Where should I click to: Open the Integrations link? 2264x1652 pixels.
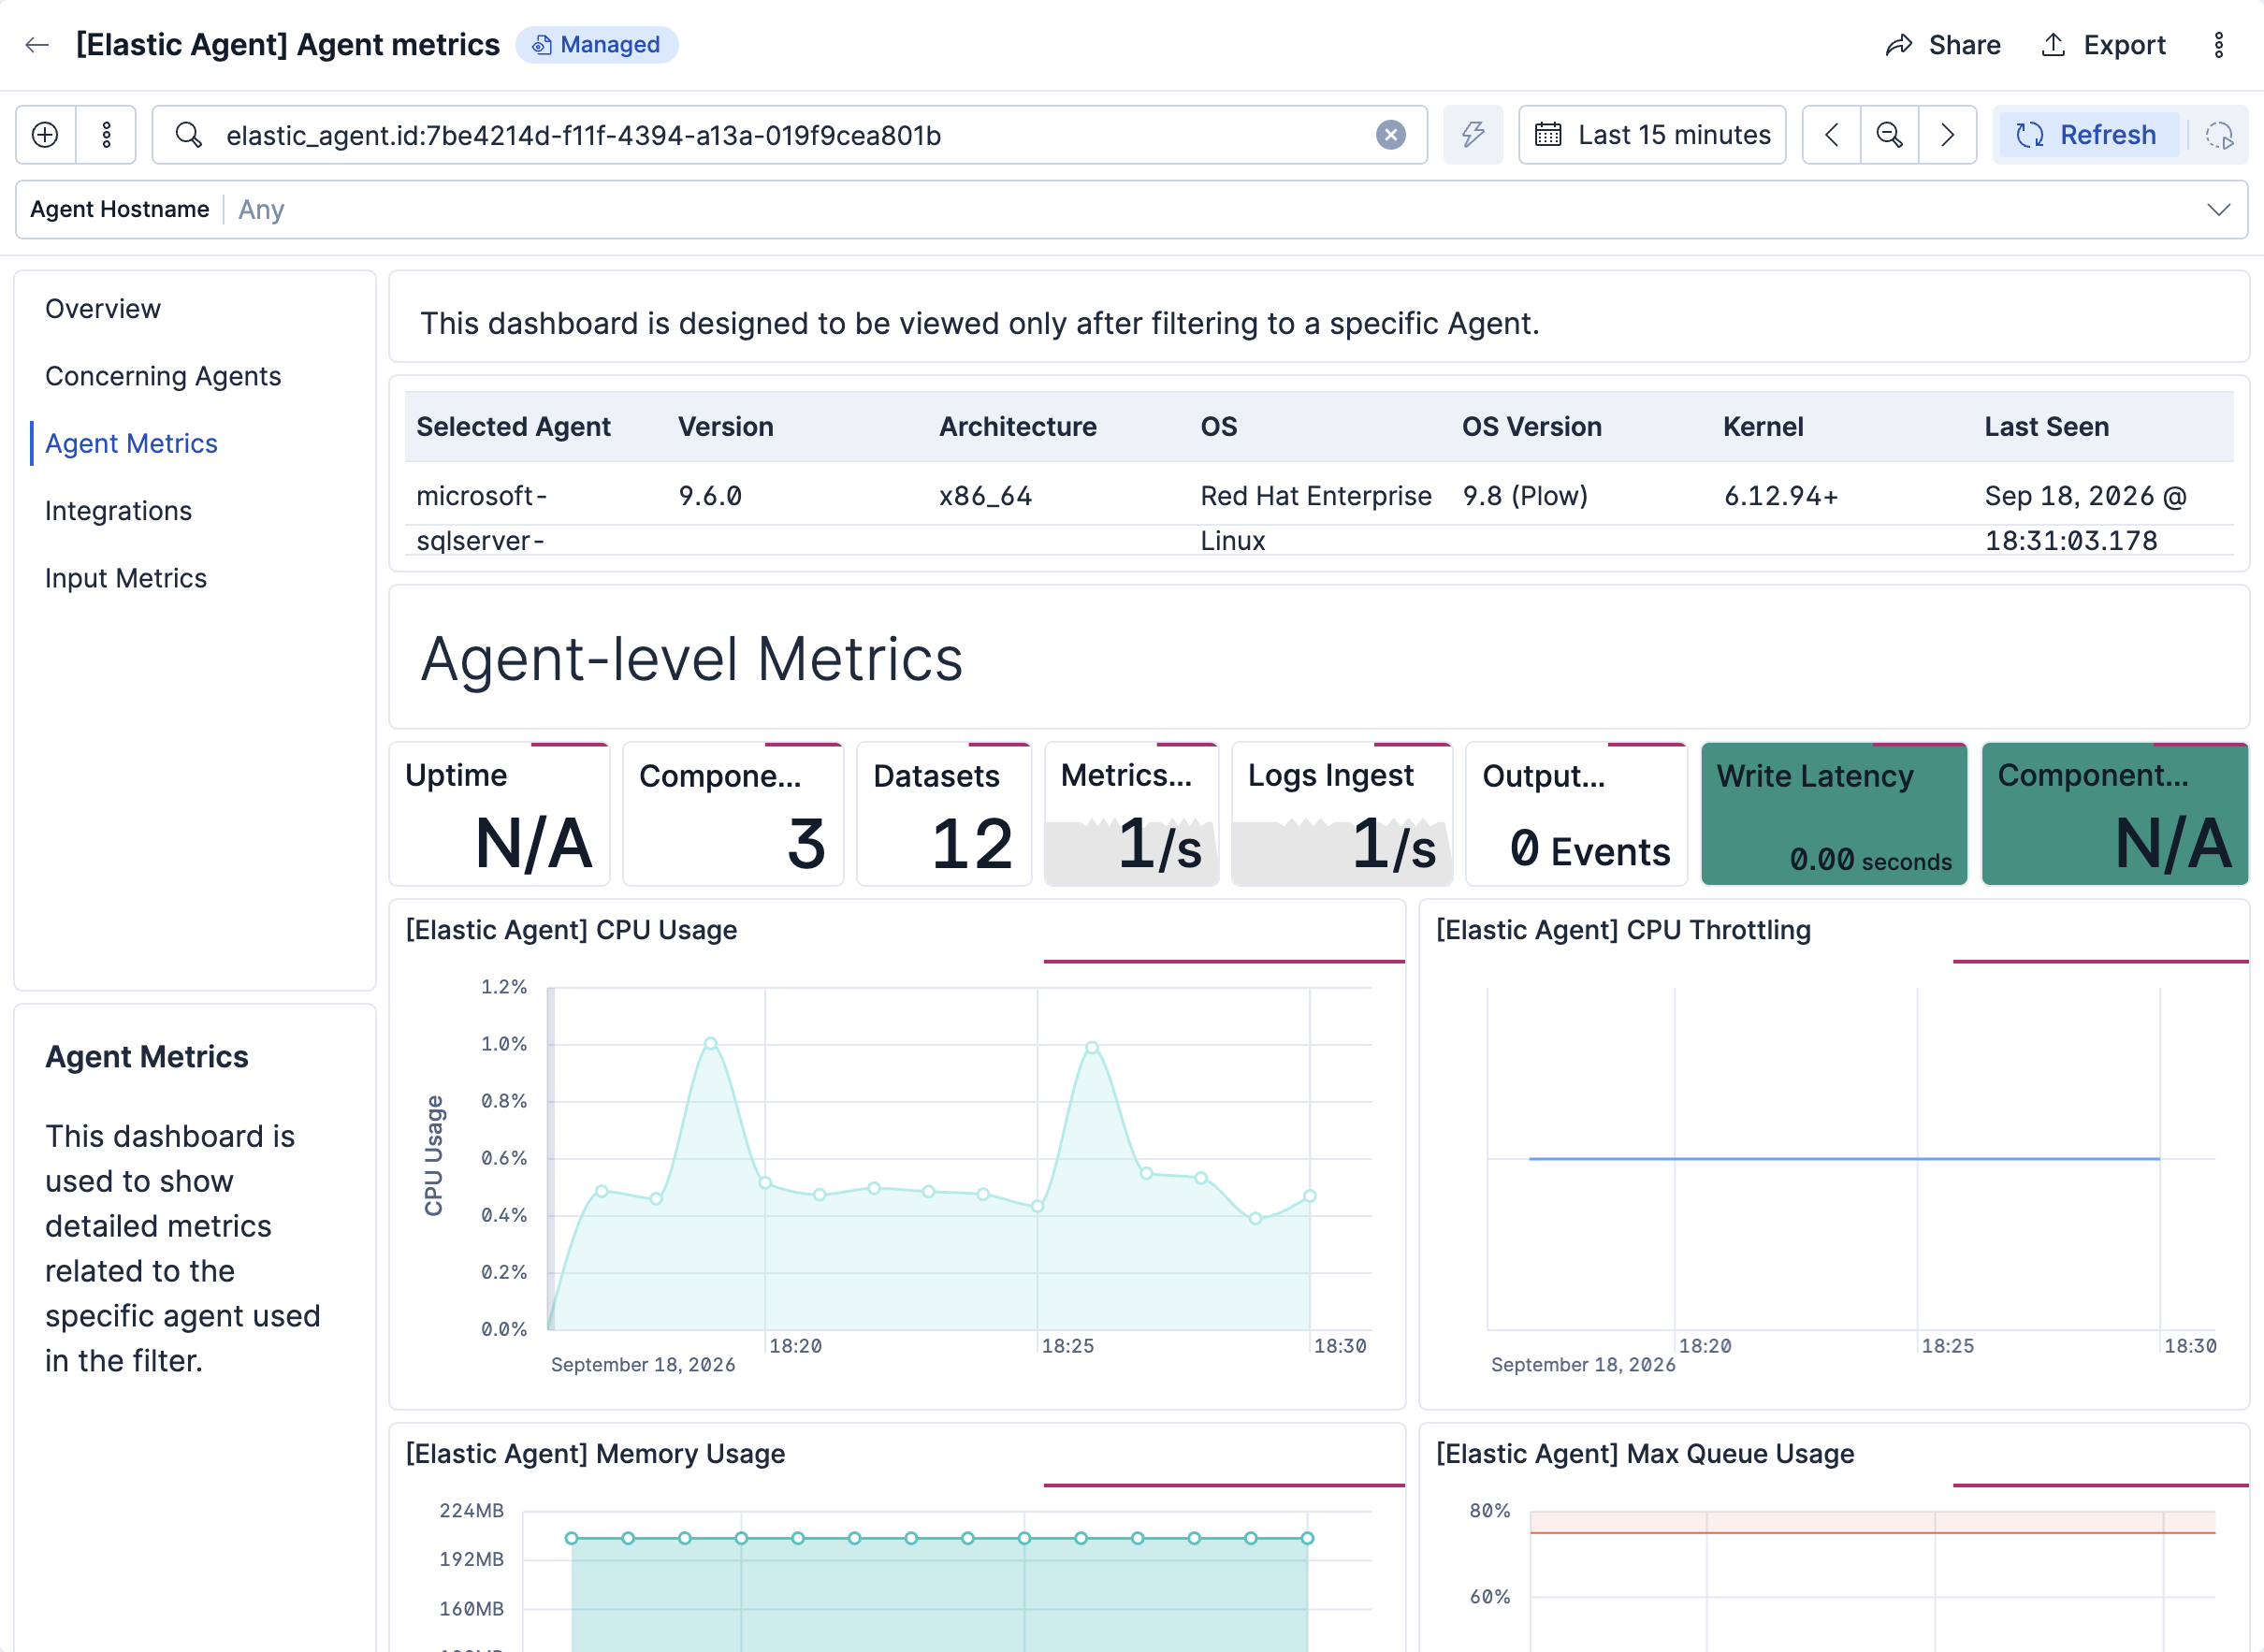click(118, 511)
